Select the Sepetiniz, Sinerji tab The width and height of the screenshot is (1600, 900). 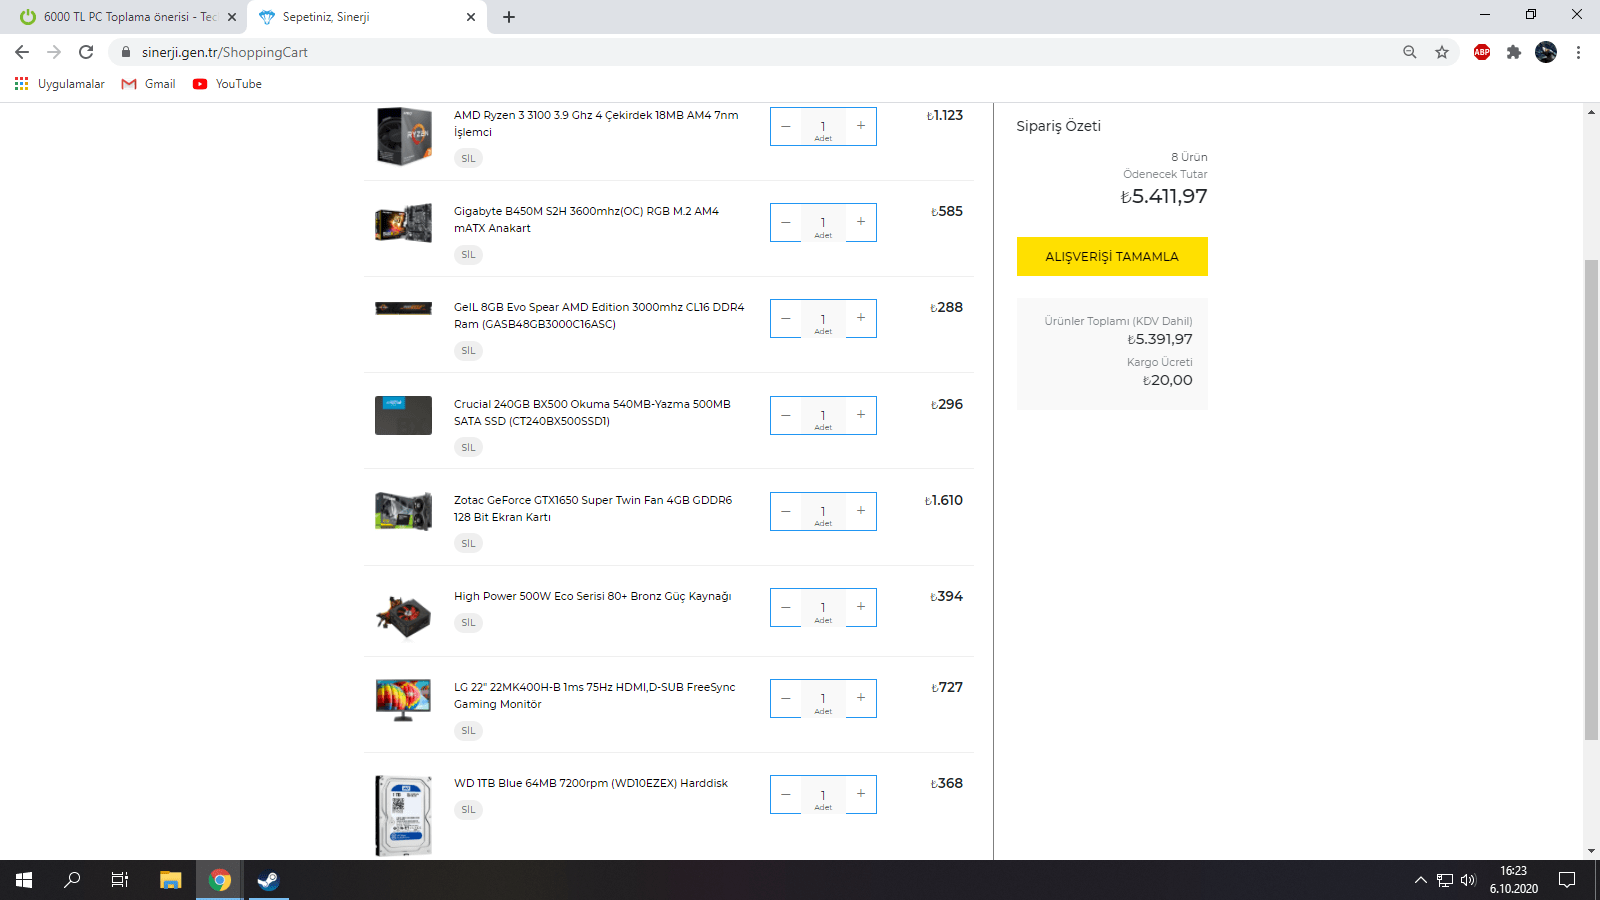click(x=367, y=17)
